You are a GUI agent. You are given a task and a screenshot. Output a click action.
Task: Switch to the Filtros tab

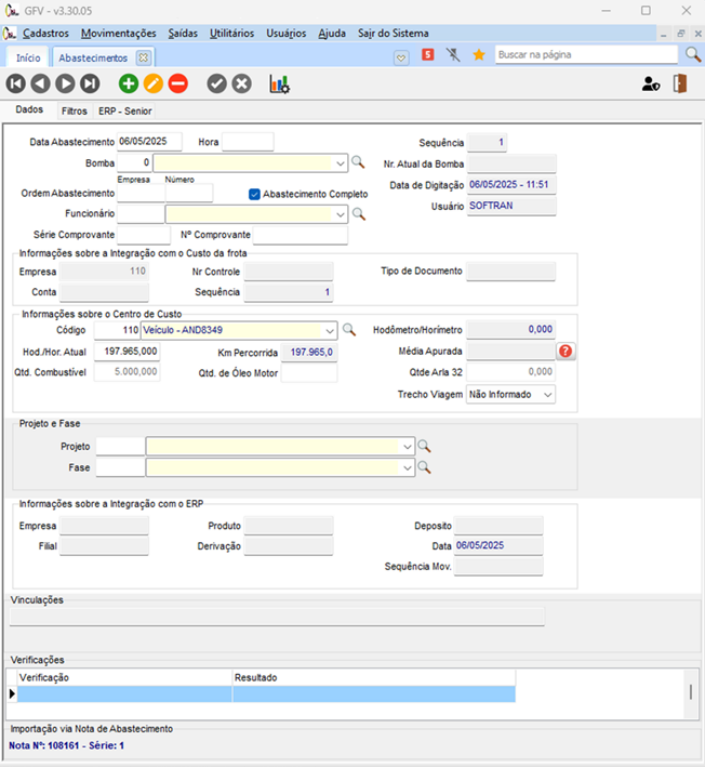[x=74, y=111]
